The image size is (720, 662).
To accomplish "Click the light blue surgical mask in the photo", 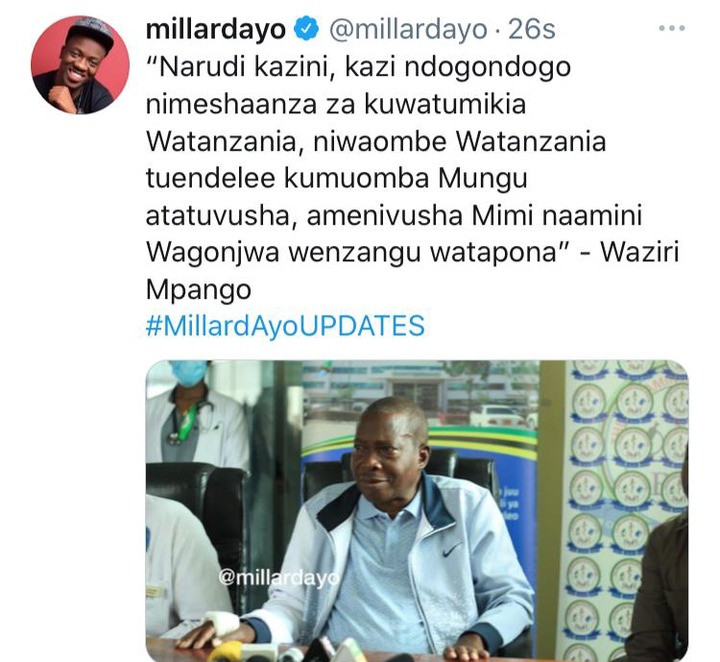I will pos(189,373).
